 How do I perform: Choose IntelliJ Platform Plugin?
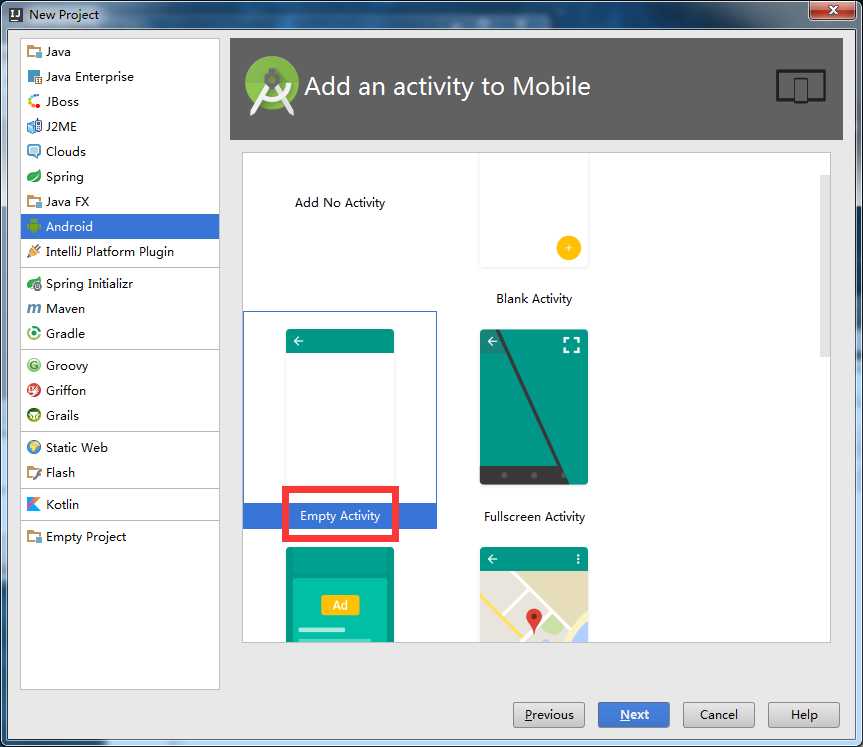120,252
